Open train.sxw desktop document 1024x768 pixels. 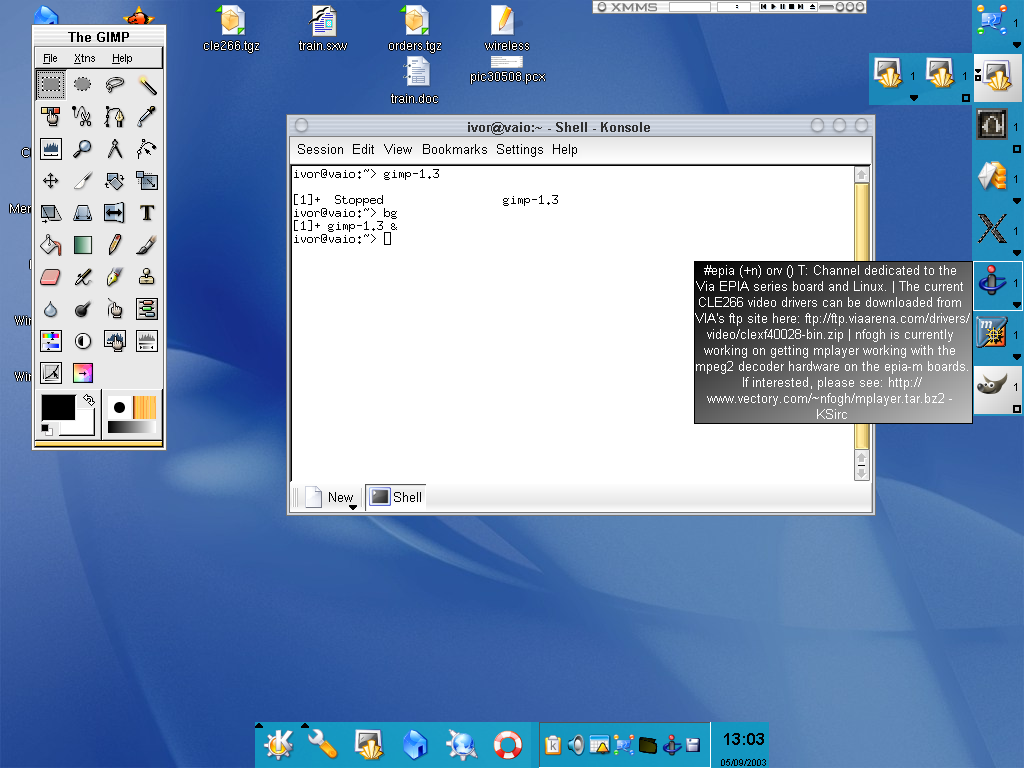point(323,29)
